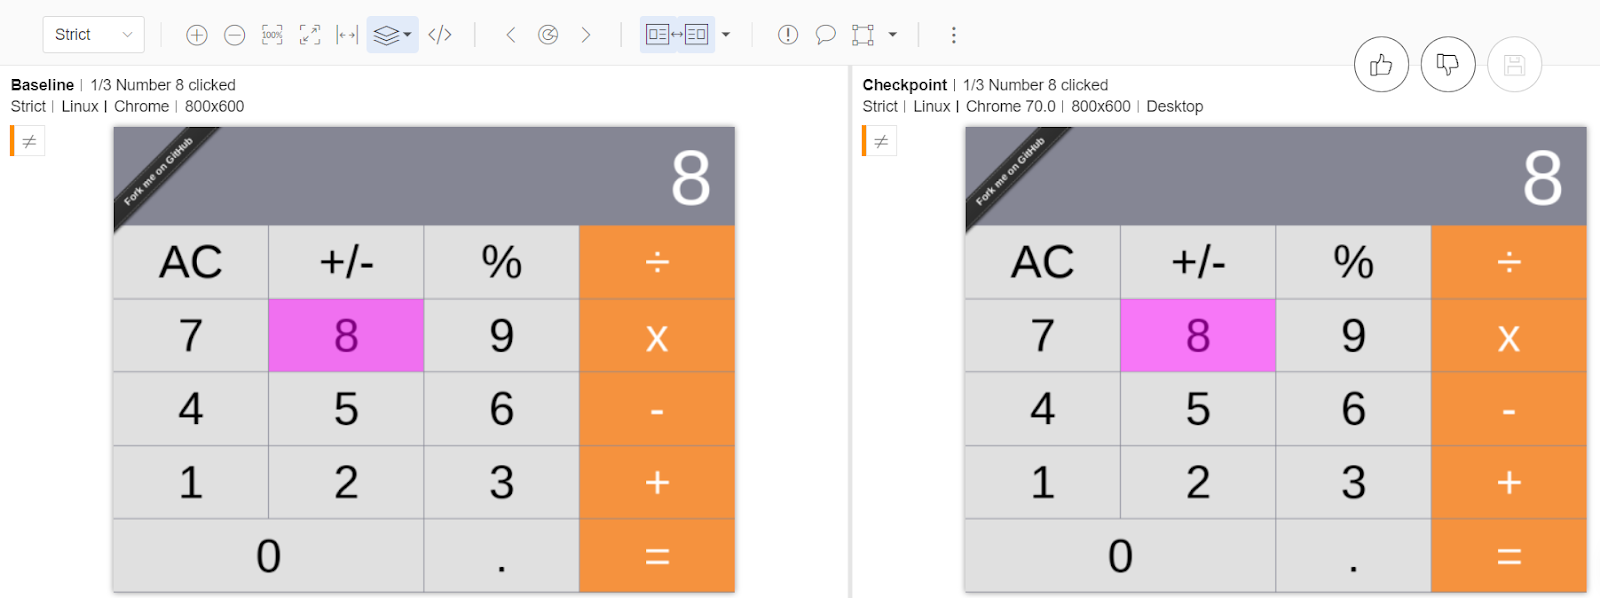Screen dimensions: 1600x598
Task: Fit the images to width
Action: pos(347,35)
